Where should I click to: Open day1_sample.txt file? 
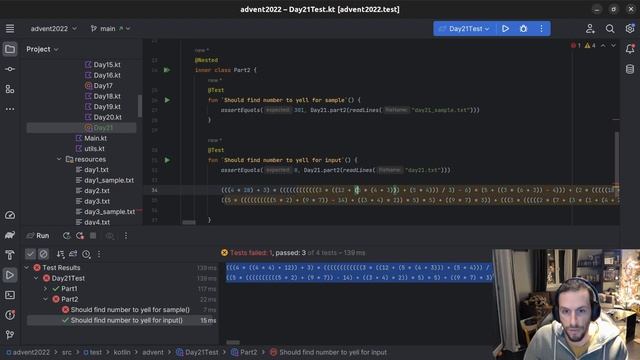[109, 180]
